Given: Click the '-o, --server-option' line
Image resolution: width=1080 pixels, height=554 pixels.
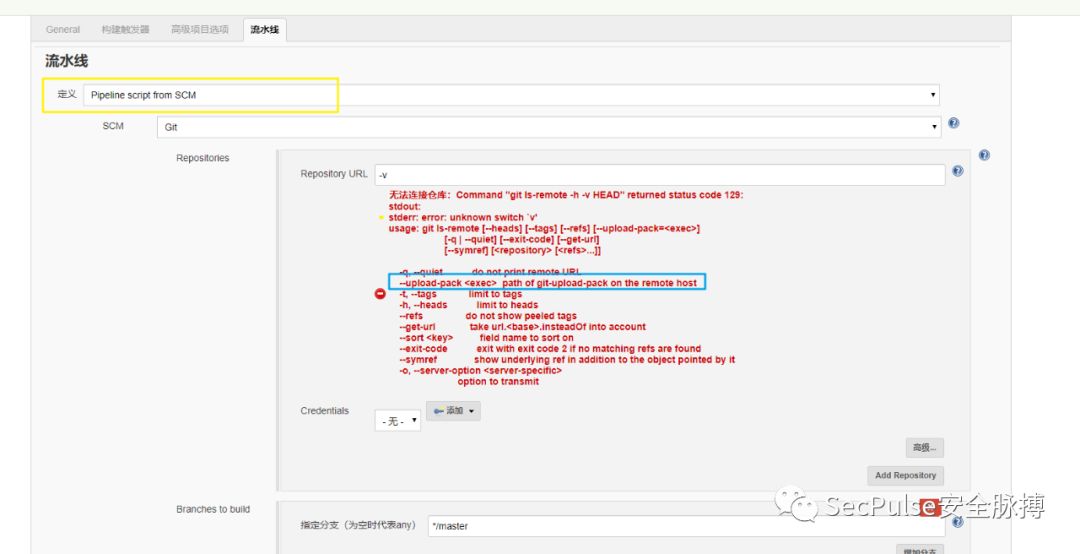Looking at the screenshot, I should 480,371.
